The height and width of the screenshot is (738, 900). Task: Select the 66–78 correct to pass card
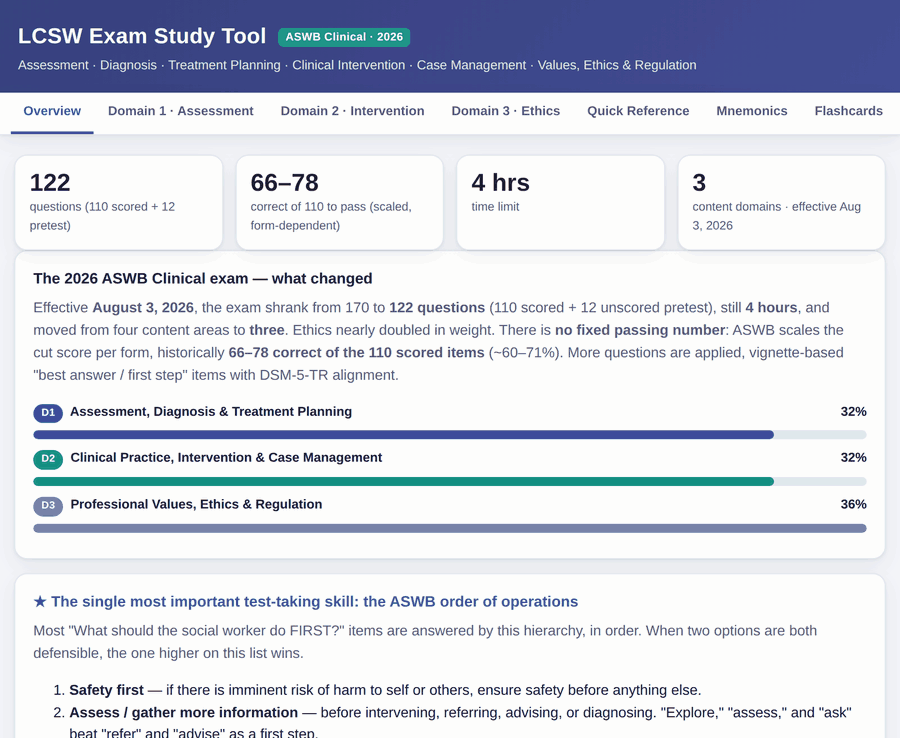pyautogui.click(x=340, y=203)
